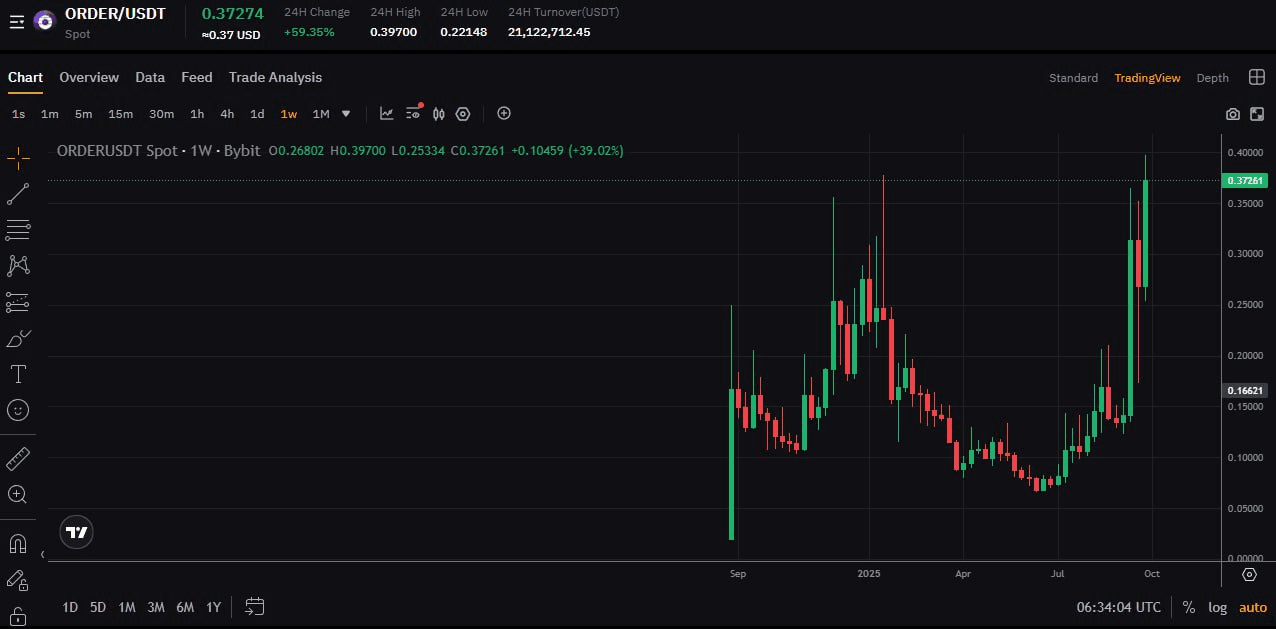Click the TradingView logo on chart
The width and height of the screenshot is (1276, 629).
click(x=76, y=533)
